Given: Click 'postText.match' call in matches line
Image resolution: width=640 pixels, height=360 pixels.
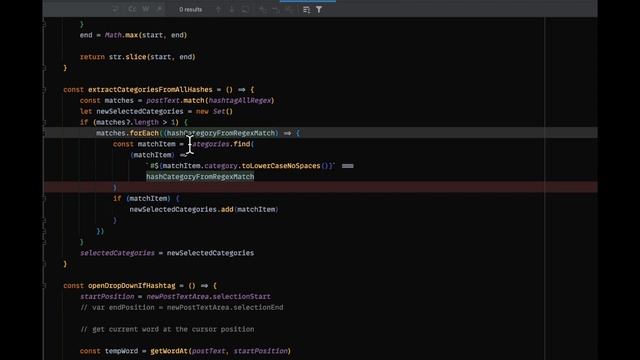Looking at the screenshot, I should [175, 100].
